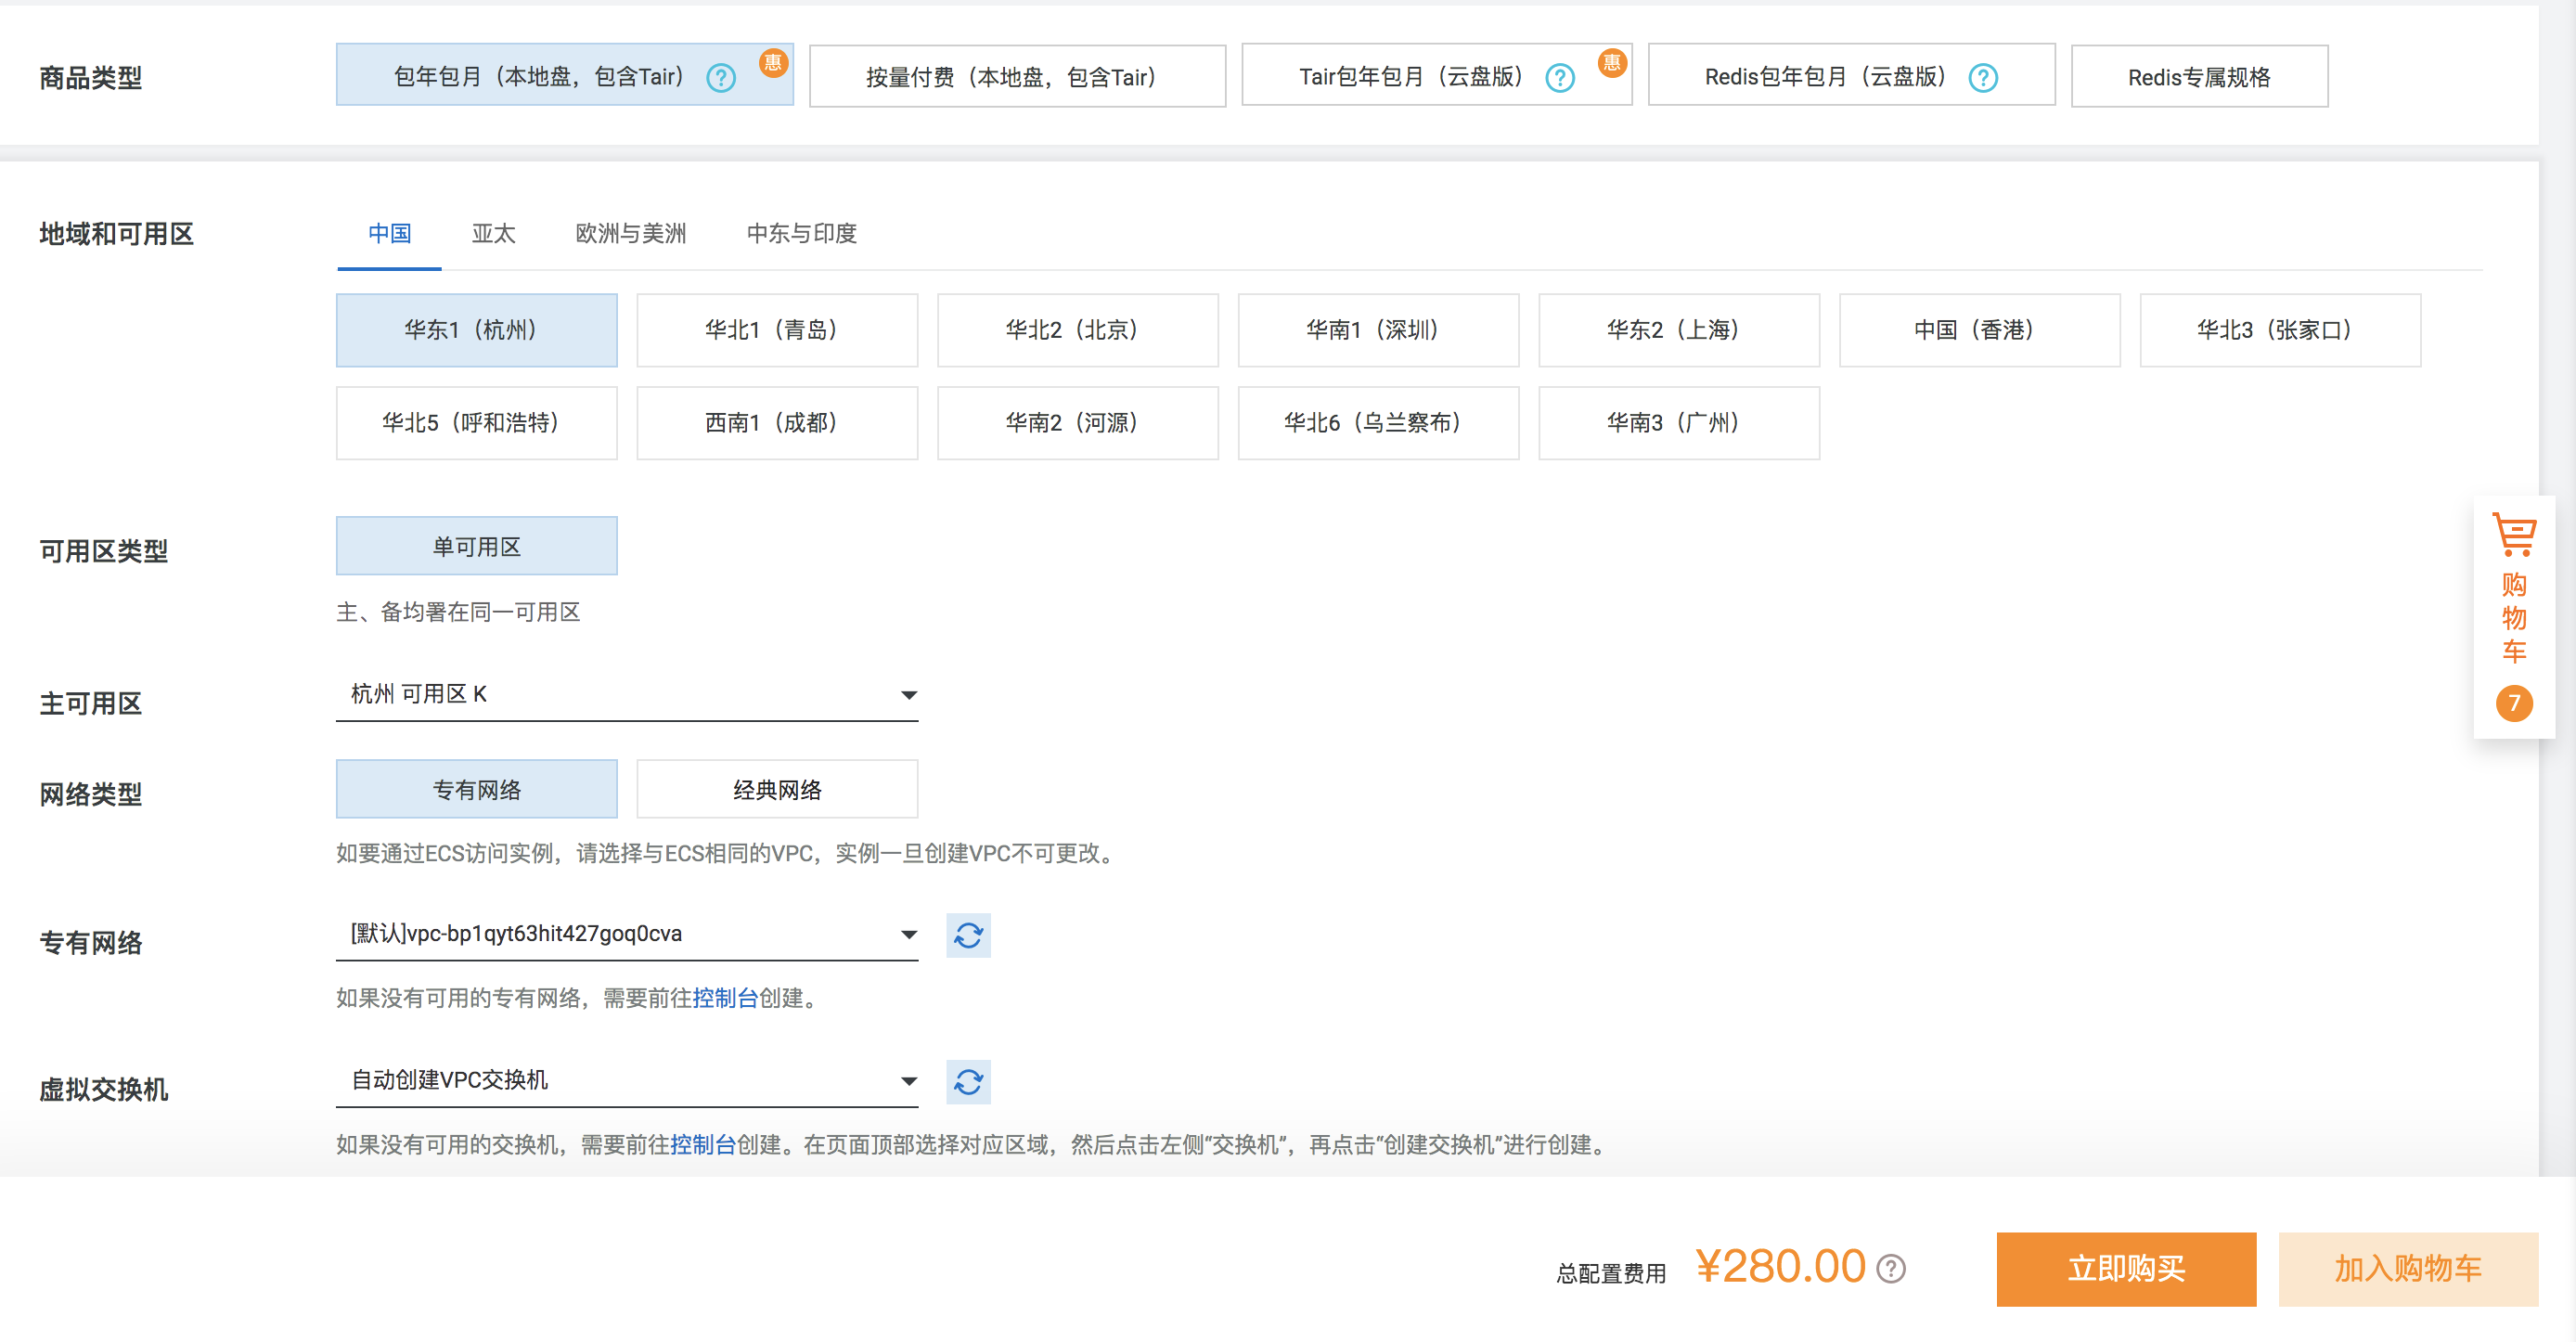
Task: Click the 加入购物车 button
Action: (2407, 1268)
